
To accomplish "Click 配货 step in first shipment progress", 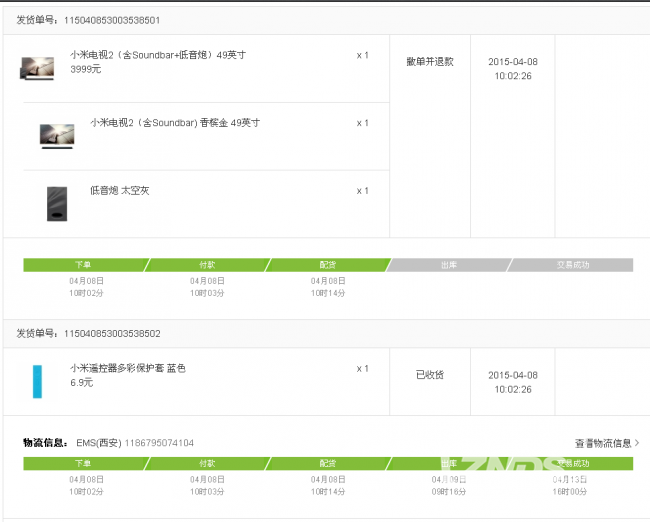I will coord(327,265).
